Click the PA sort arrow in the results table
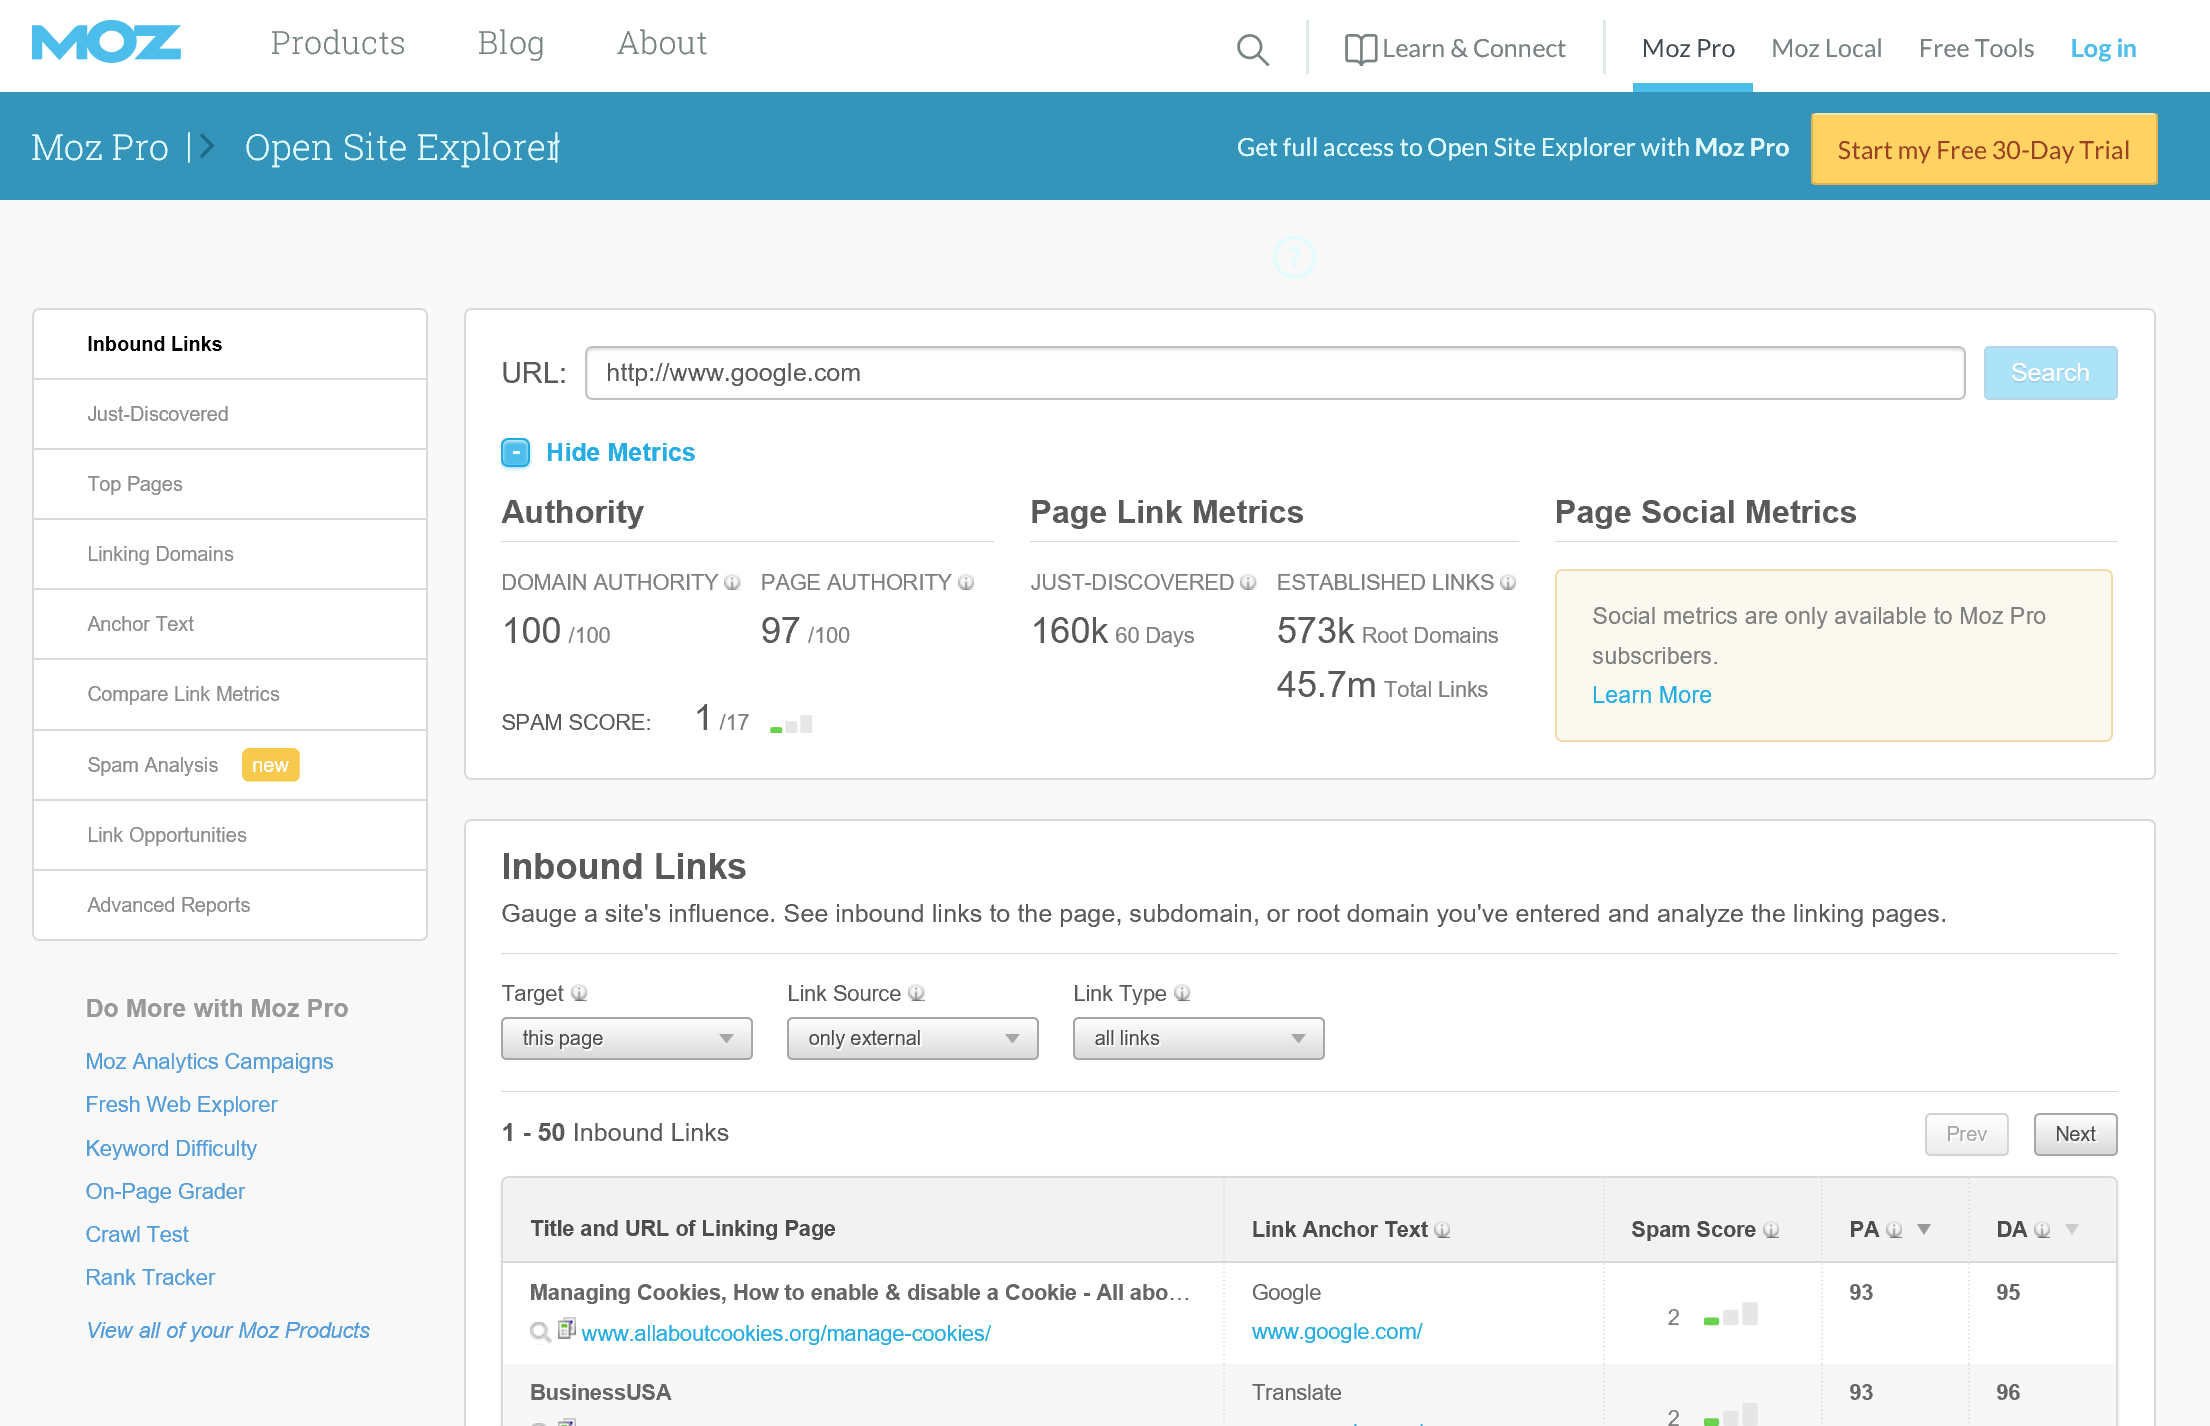2210x1426 pixels. [1922, 1229]
